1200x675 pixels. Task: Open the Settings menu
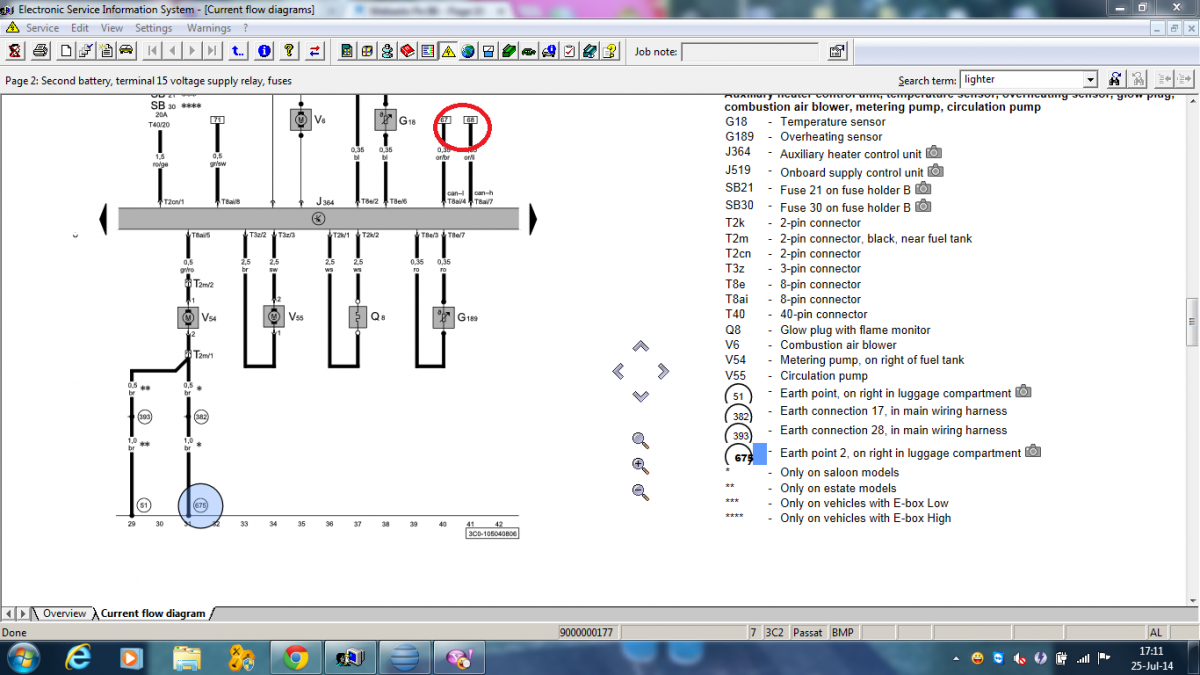coord(154,28)
